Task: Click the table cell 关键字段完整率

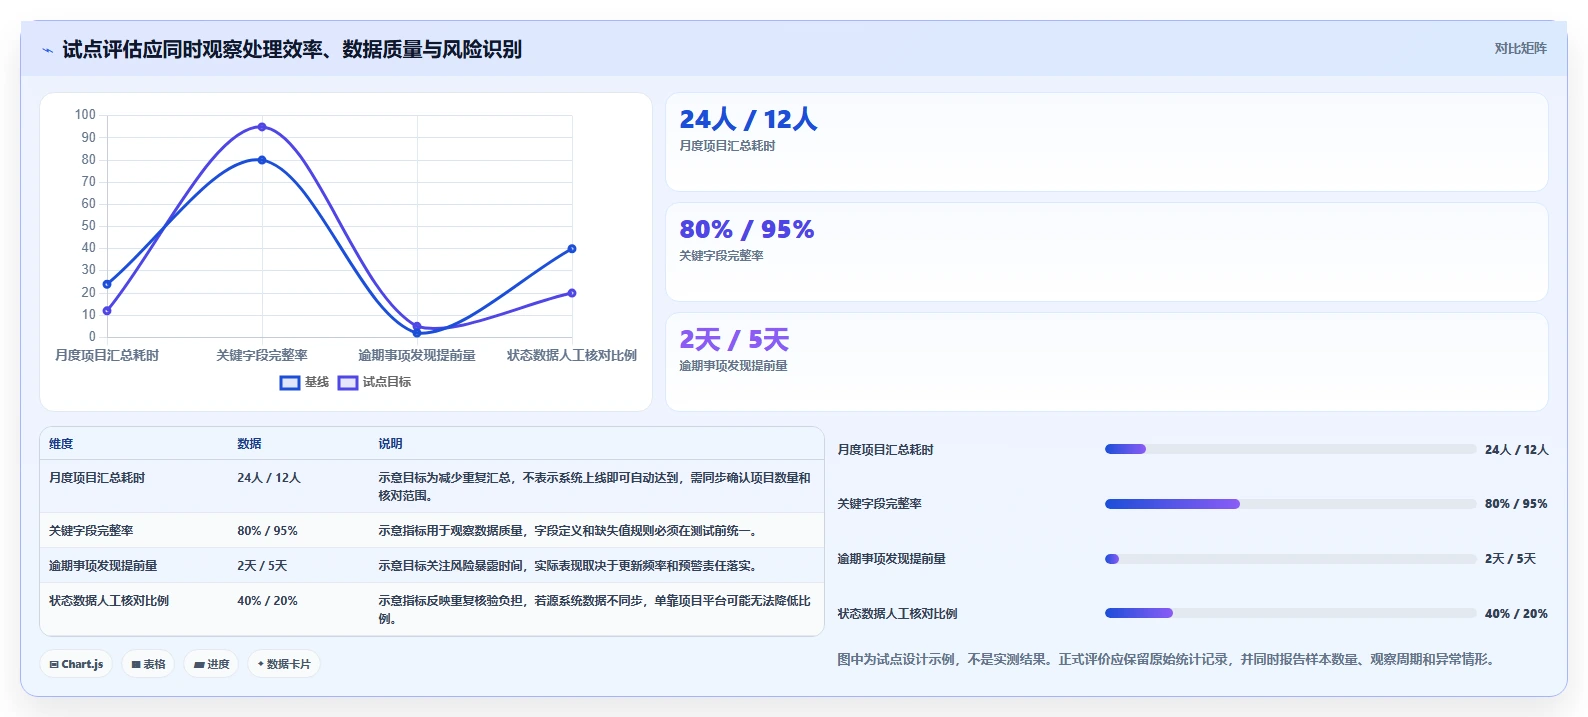Action: click(x=91, y=531)
